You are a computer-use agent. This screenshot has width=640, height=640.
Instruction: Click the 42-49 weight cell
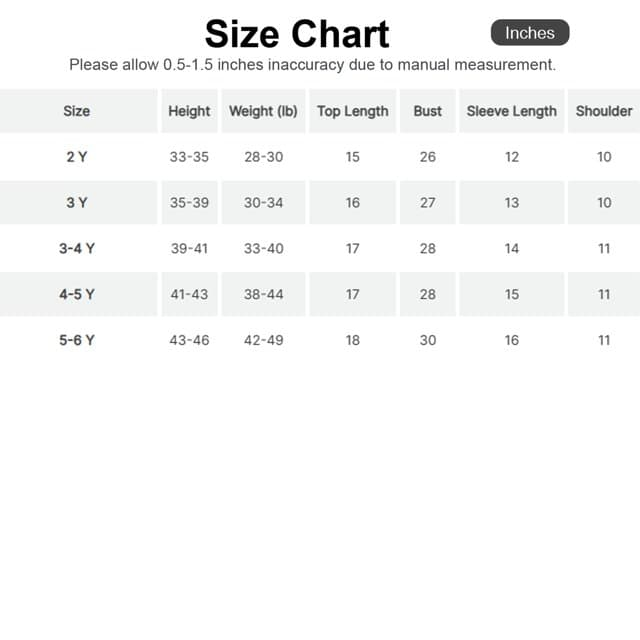coord(263,340)
